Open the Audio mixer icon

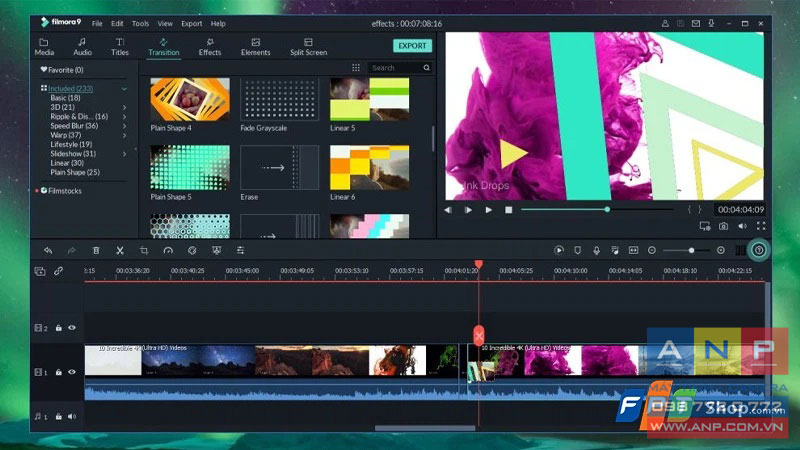[615, 251]
